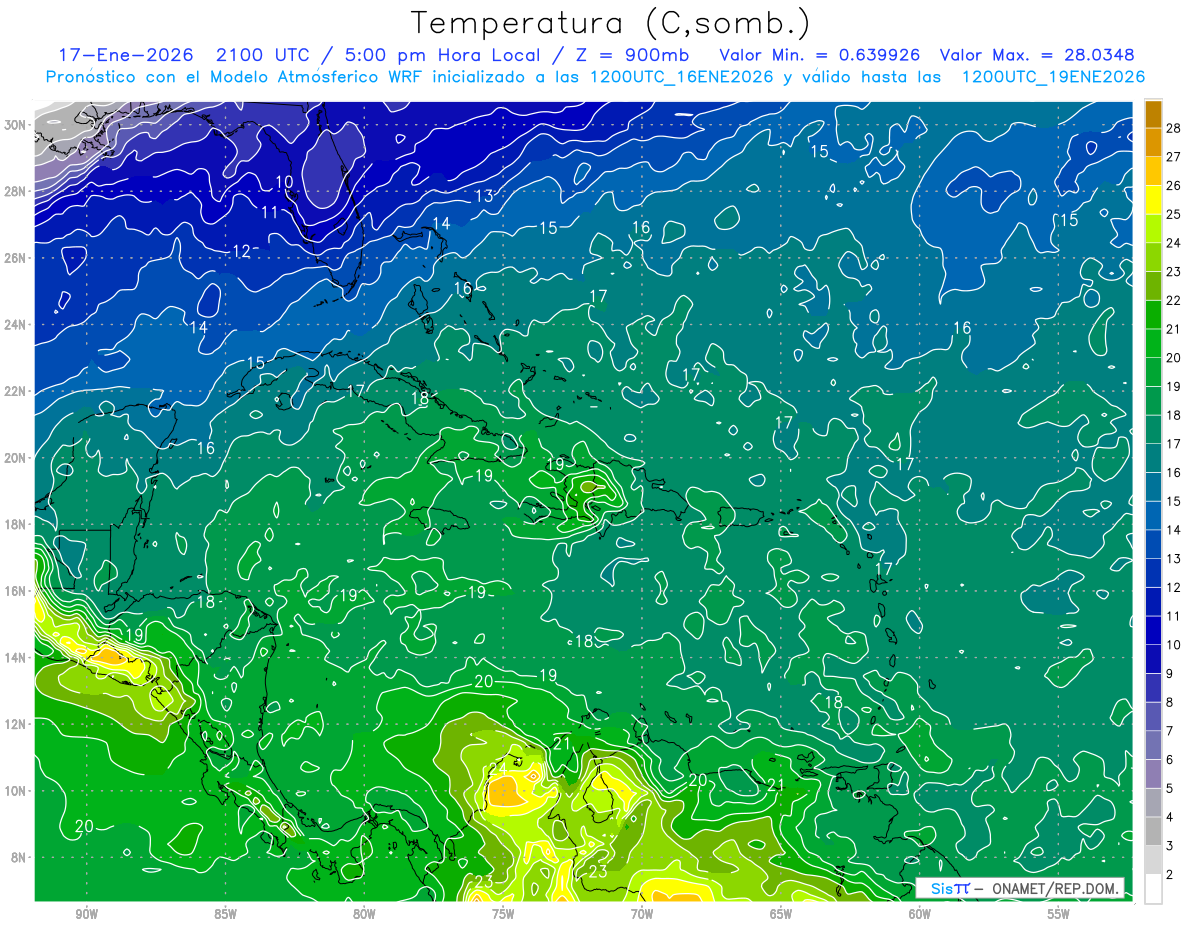Click the white swatch at color scale bottom

1153,889
